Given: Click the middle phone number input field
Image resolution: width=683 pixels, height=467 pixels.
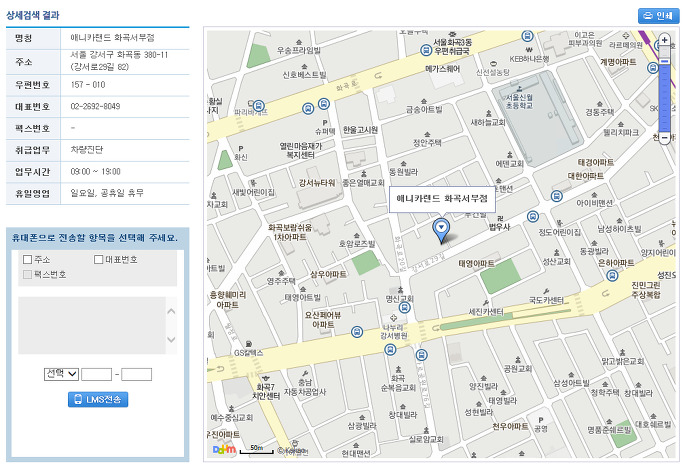Looking at the screenshot, I should point(97,374).
